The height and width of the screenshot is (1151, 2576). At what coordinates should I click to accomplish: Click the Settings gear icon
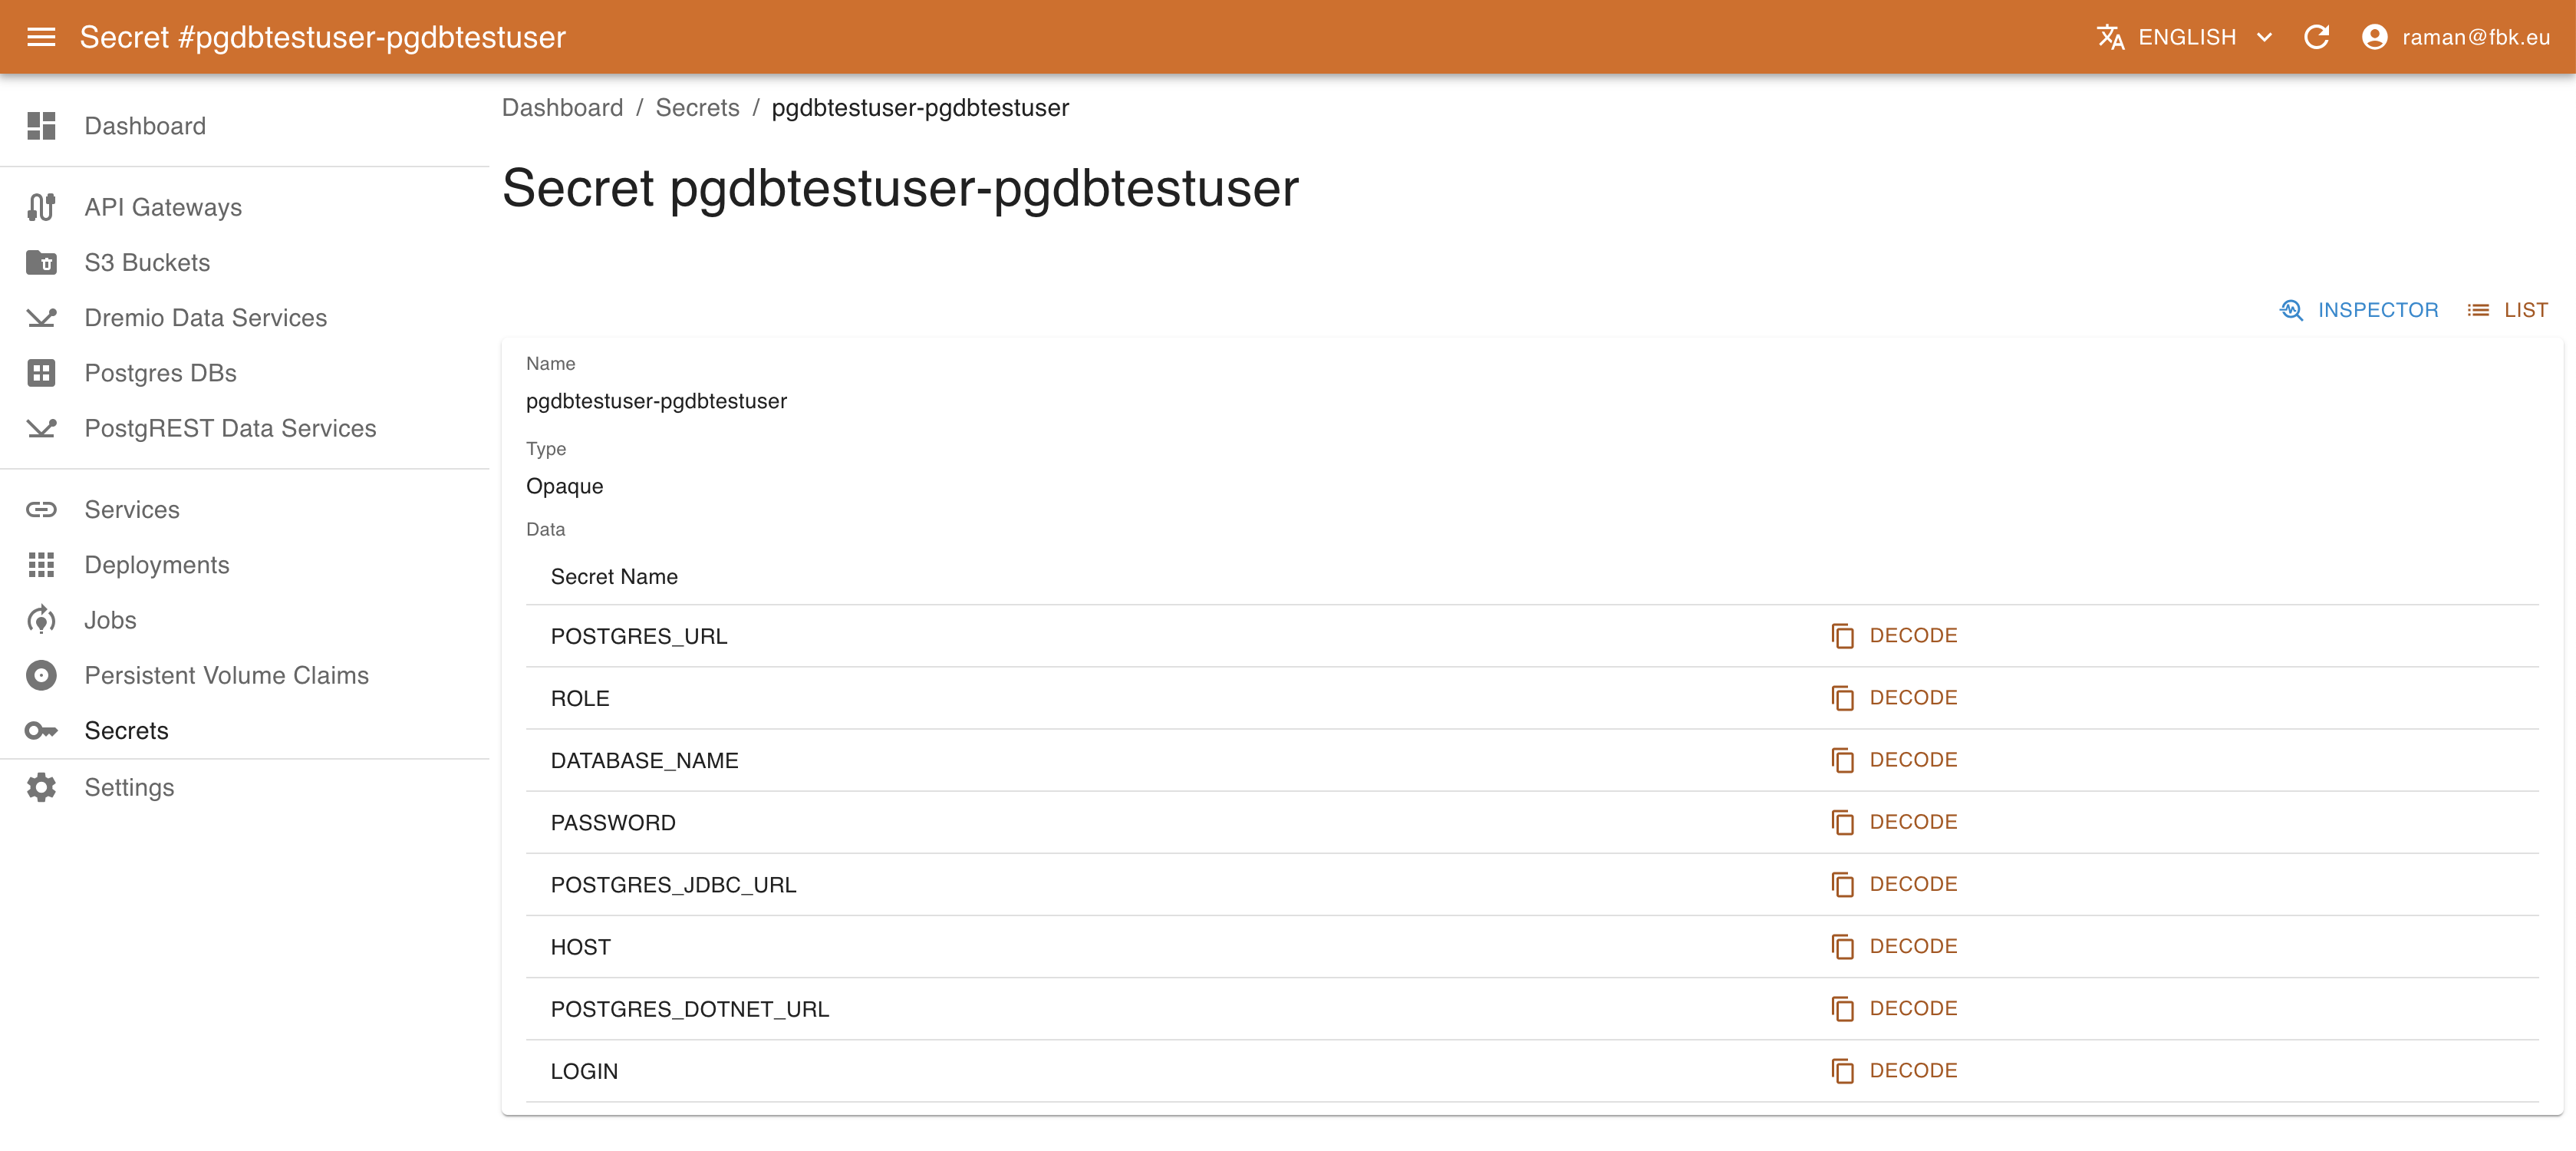(41, 787)
